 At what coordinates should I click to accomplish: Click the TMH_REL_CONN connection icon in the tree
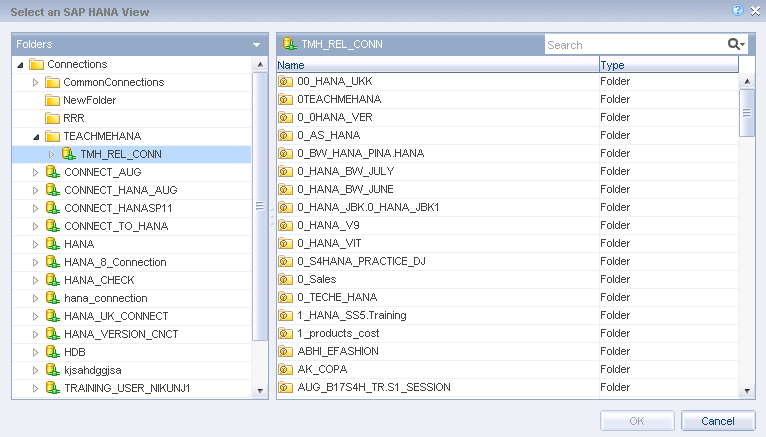click(69, 154)
